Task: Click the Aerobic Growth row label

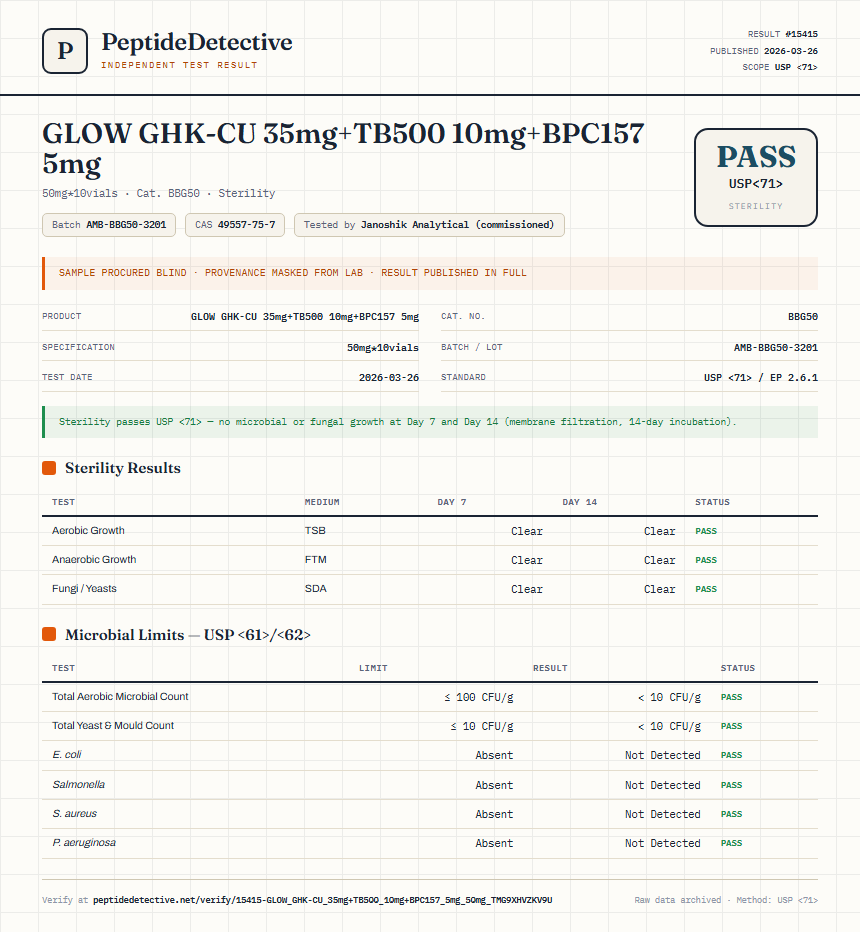Action: (x=88, y=531)
